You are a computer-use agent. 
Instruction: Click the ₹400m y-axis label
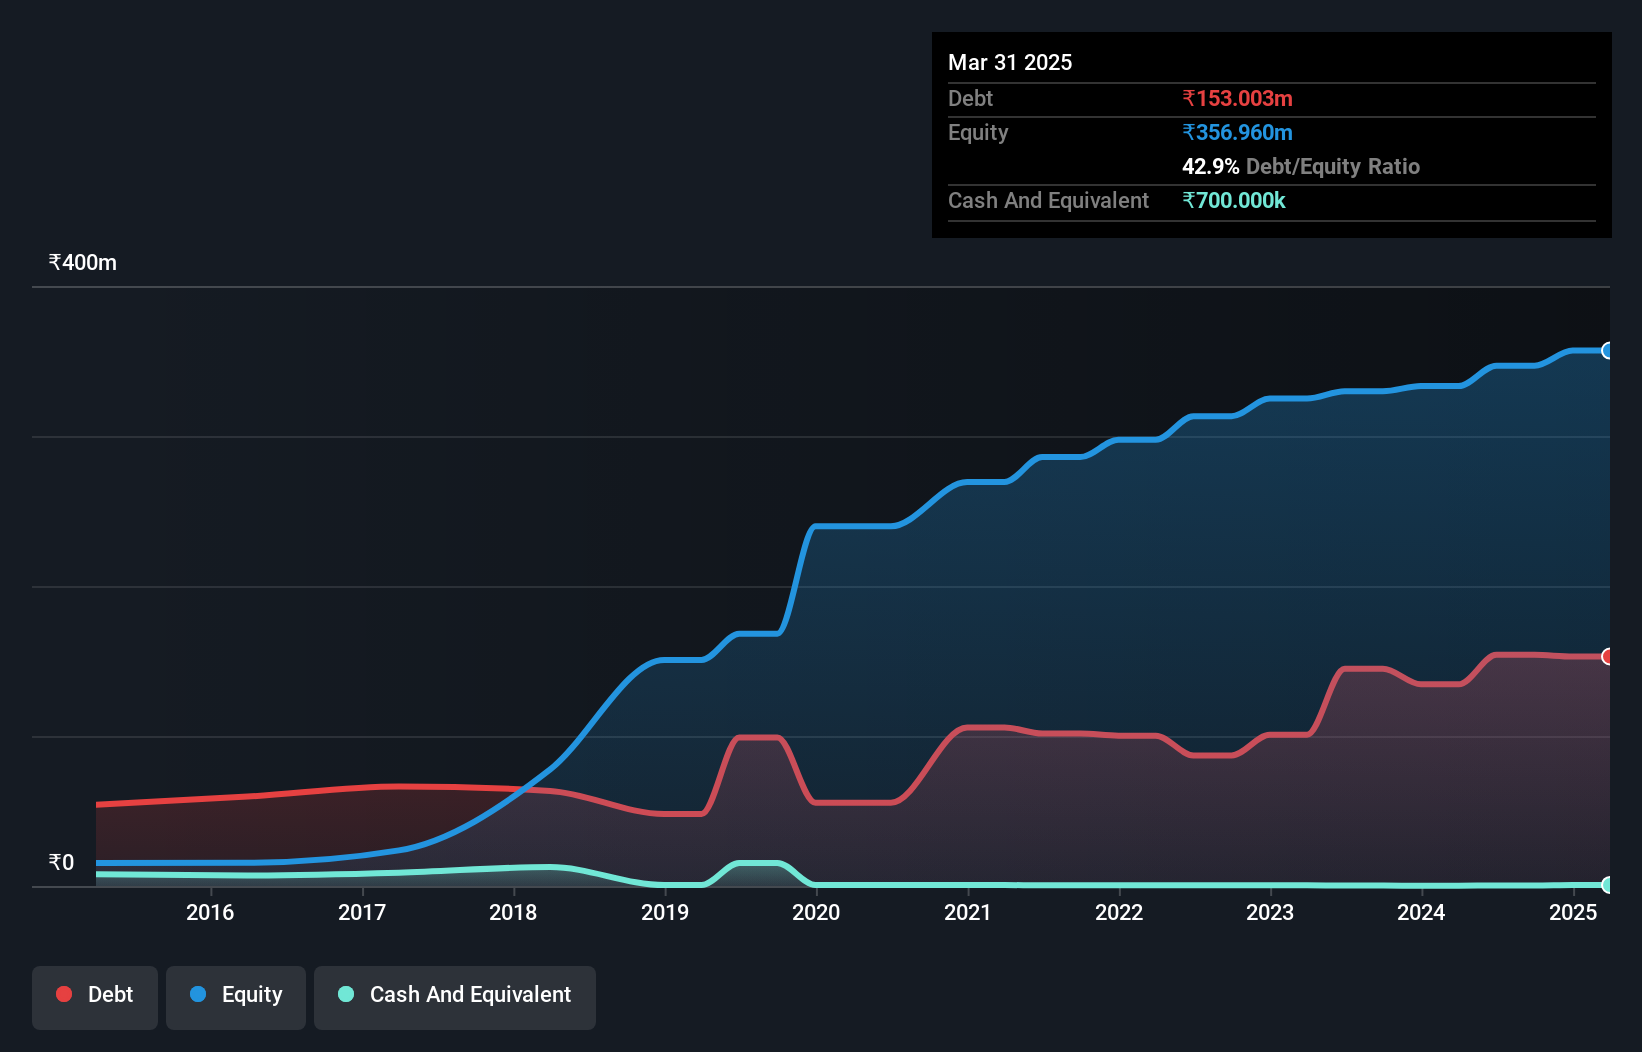click(x=83, y=263)
